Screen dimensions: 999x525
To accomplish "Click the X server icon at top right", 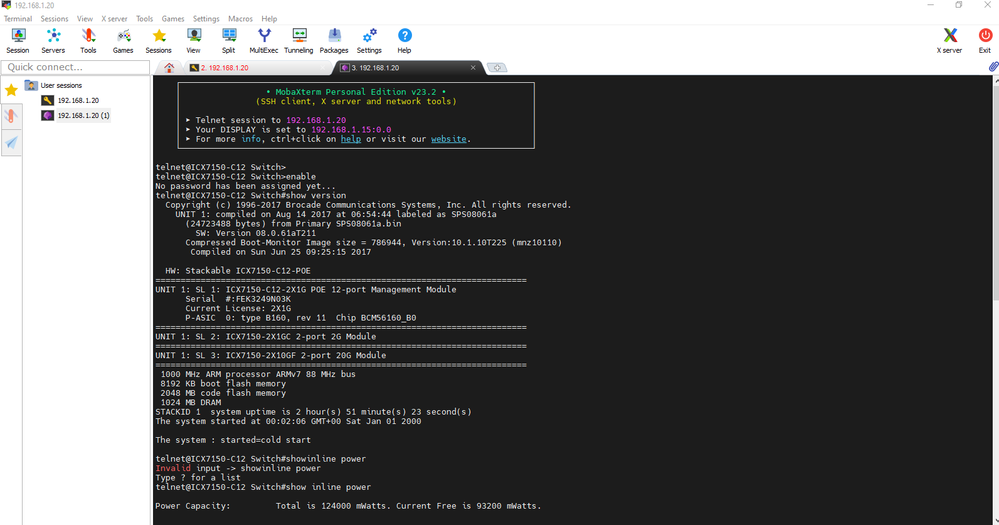I will pos(949,40).
